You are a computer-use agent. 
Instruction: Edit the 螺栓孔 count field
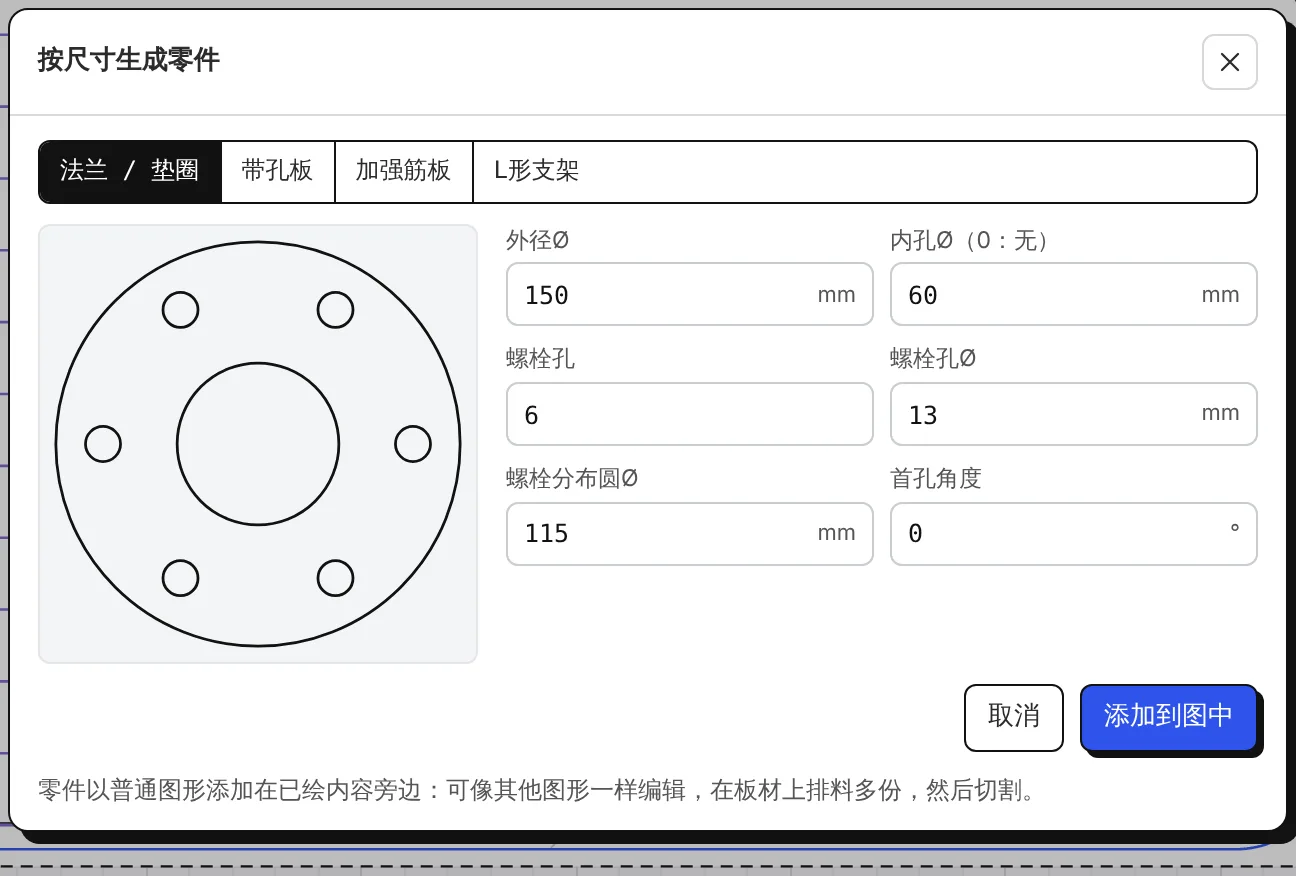point(689,414)
